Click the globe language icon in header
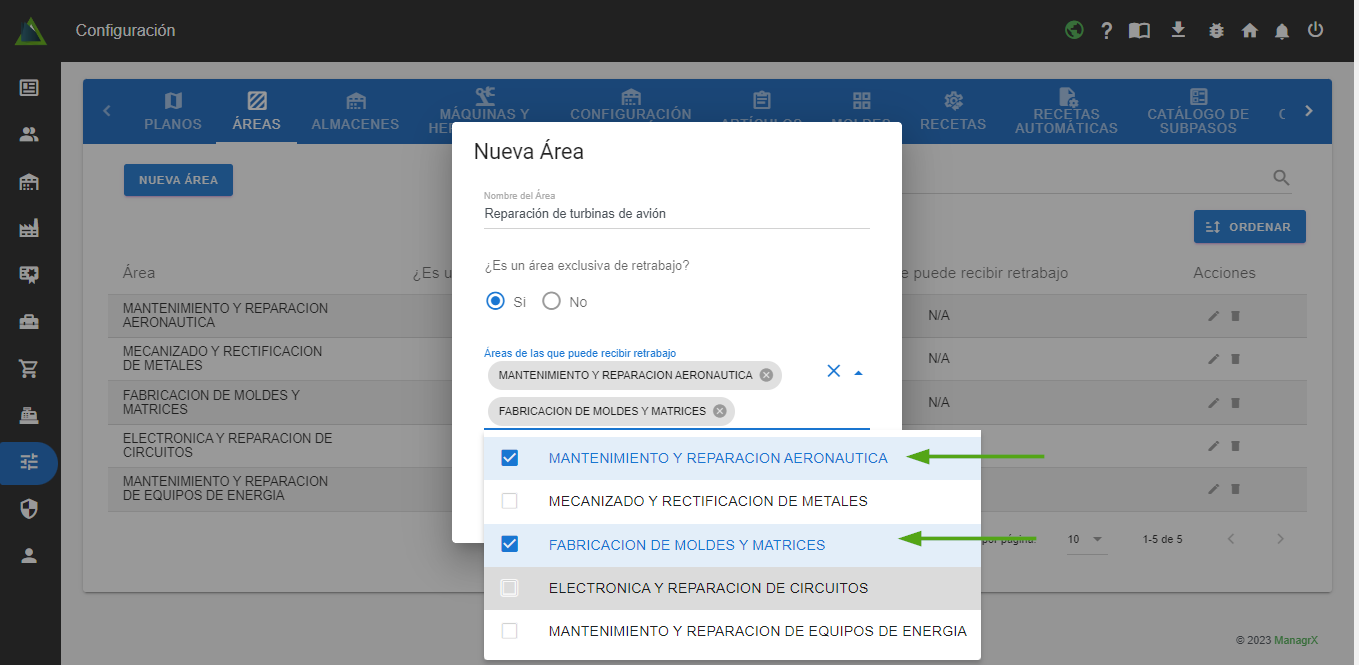 tap(1074, 30)
